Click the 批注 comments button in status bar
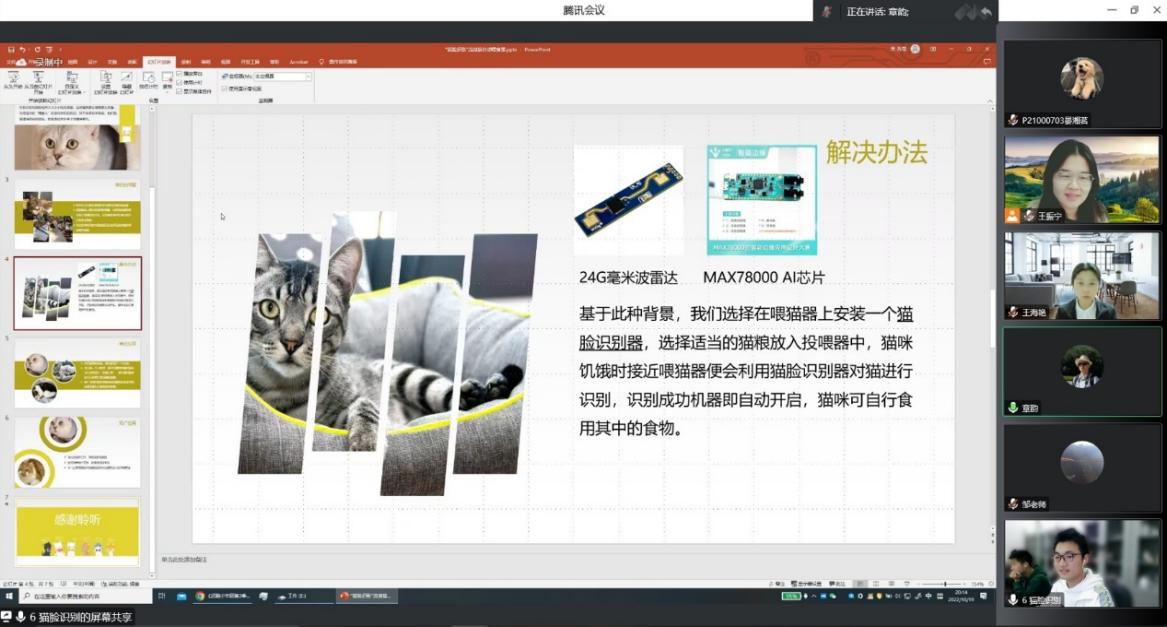The height and width of the screenshot is (627, 1167). coord(838,584)
